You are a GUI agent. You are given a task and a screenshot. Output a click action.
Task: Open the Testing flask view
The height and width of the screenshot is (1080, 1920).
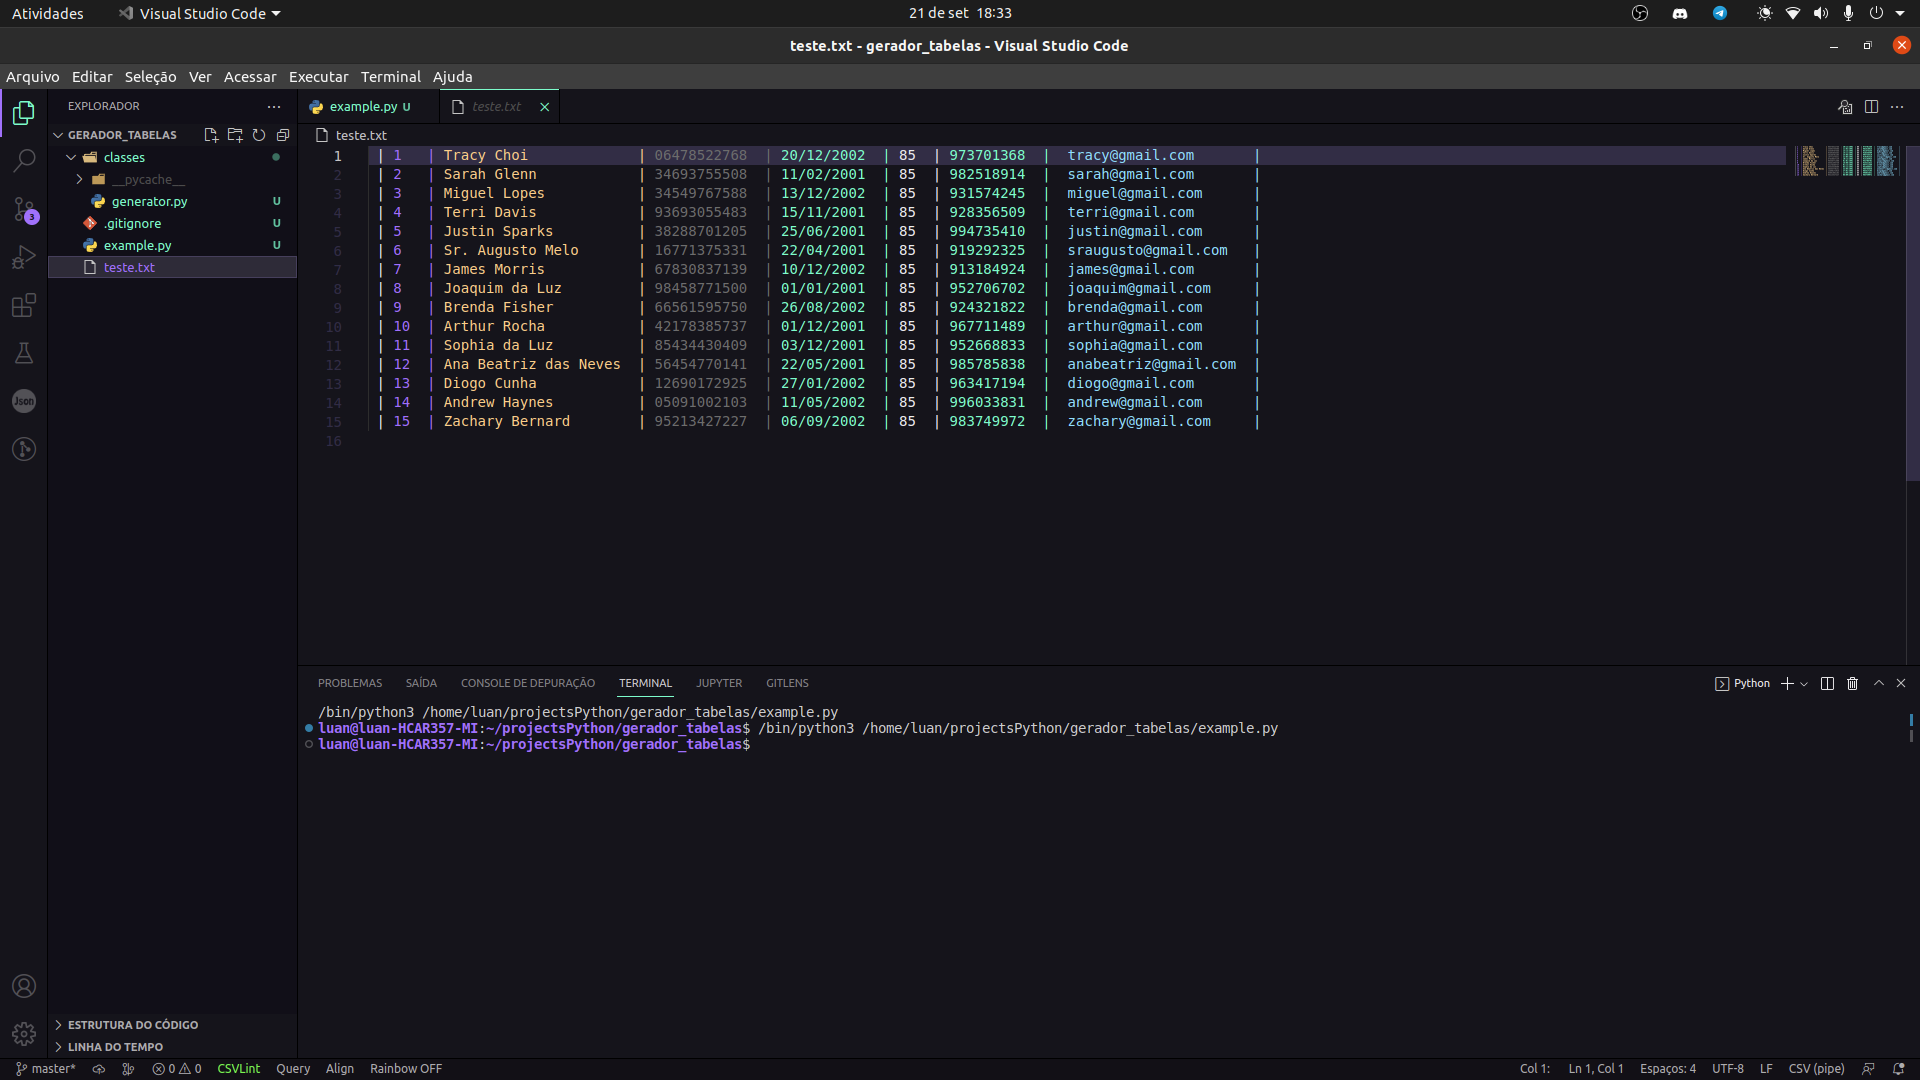click(x=24, y=353)
